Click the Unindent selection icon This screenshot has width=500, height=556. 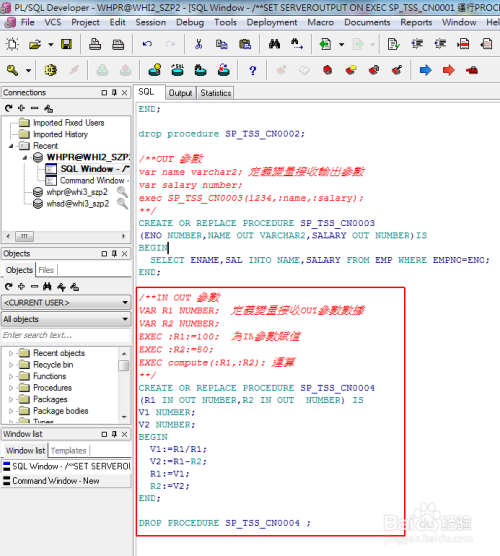click(x=440, y=44)
